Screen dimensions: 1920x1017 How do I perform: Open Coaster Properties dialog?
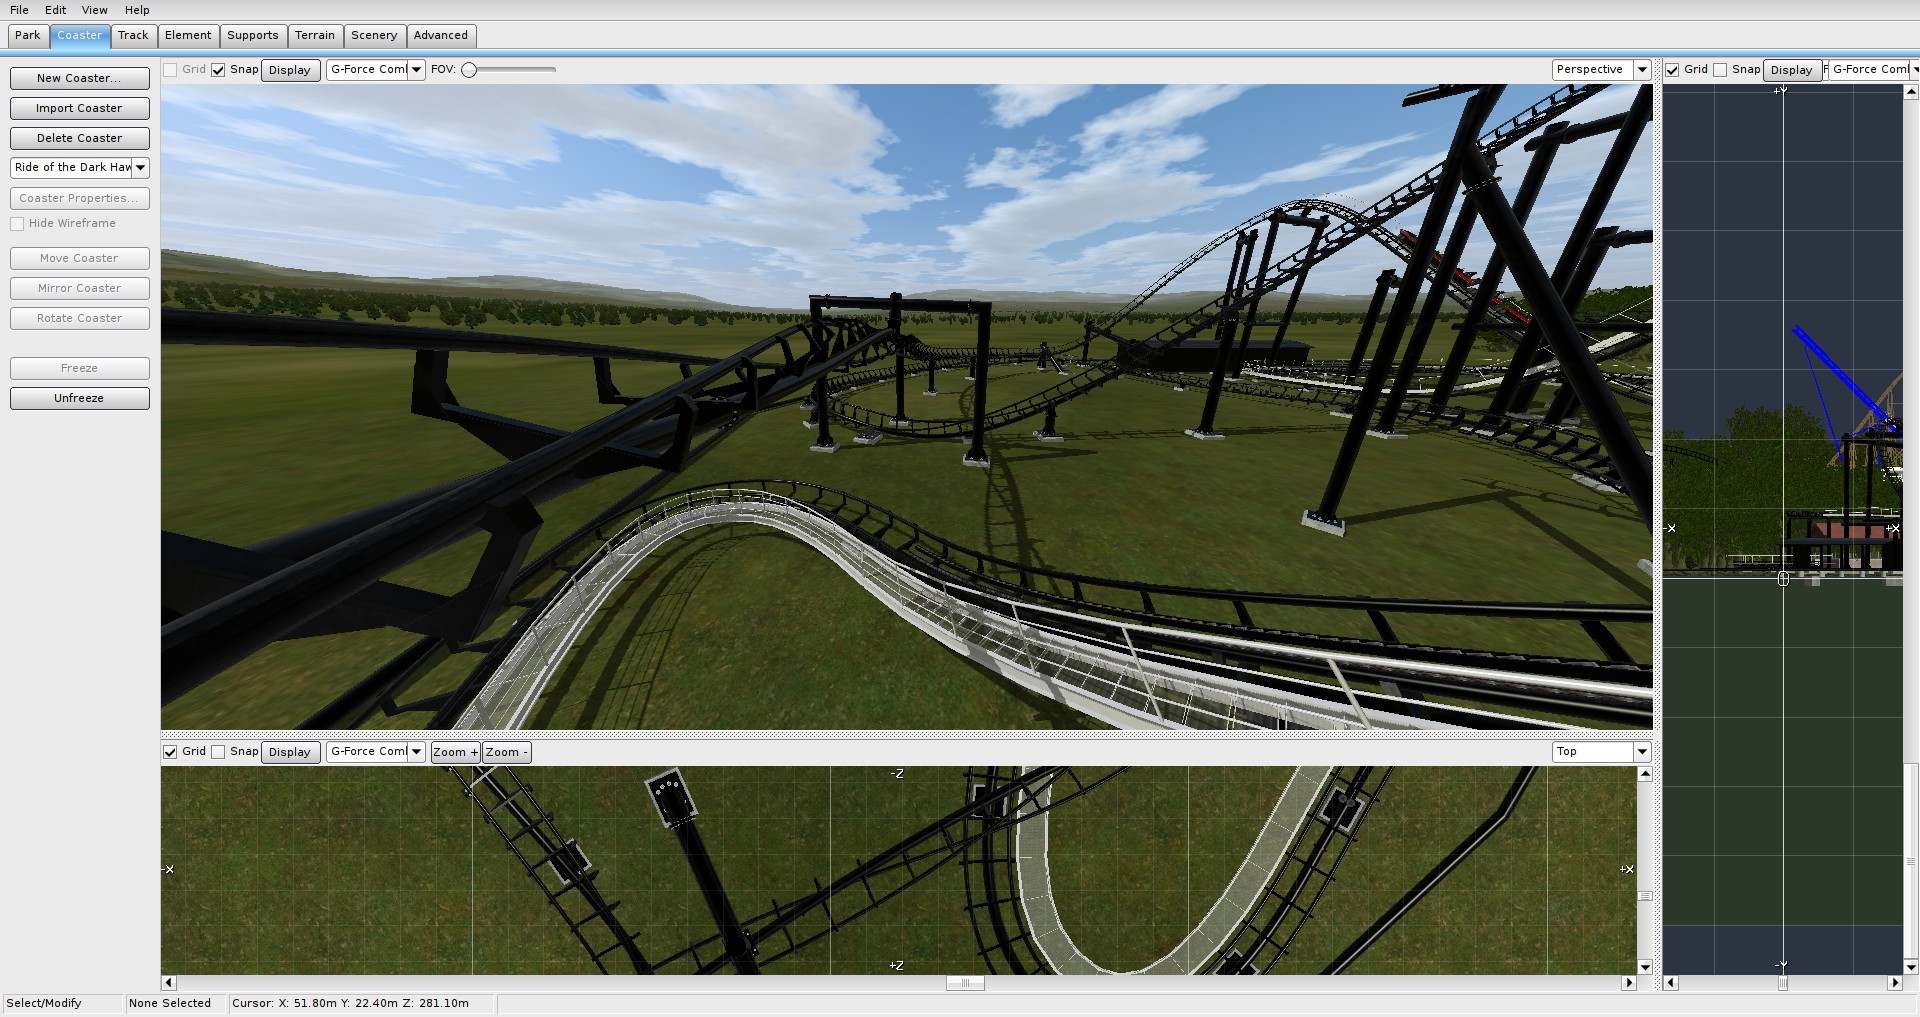pyautogui.click(x=80, y=198)
